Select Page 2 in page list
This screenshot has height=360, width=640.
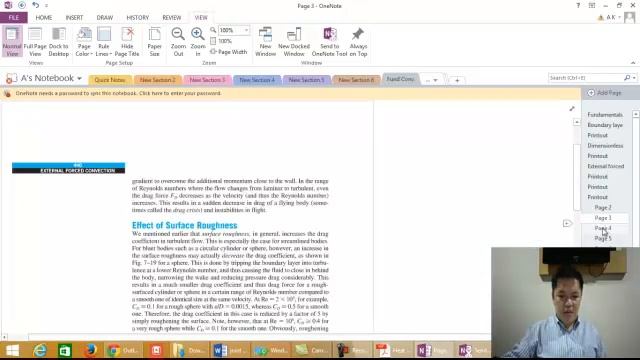[603, 207]
